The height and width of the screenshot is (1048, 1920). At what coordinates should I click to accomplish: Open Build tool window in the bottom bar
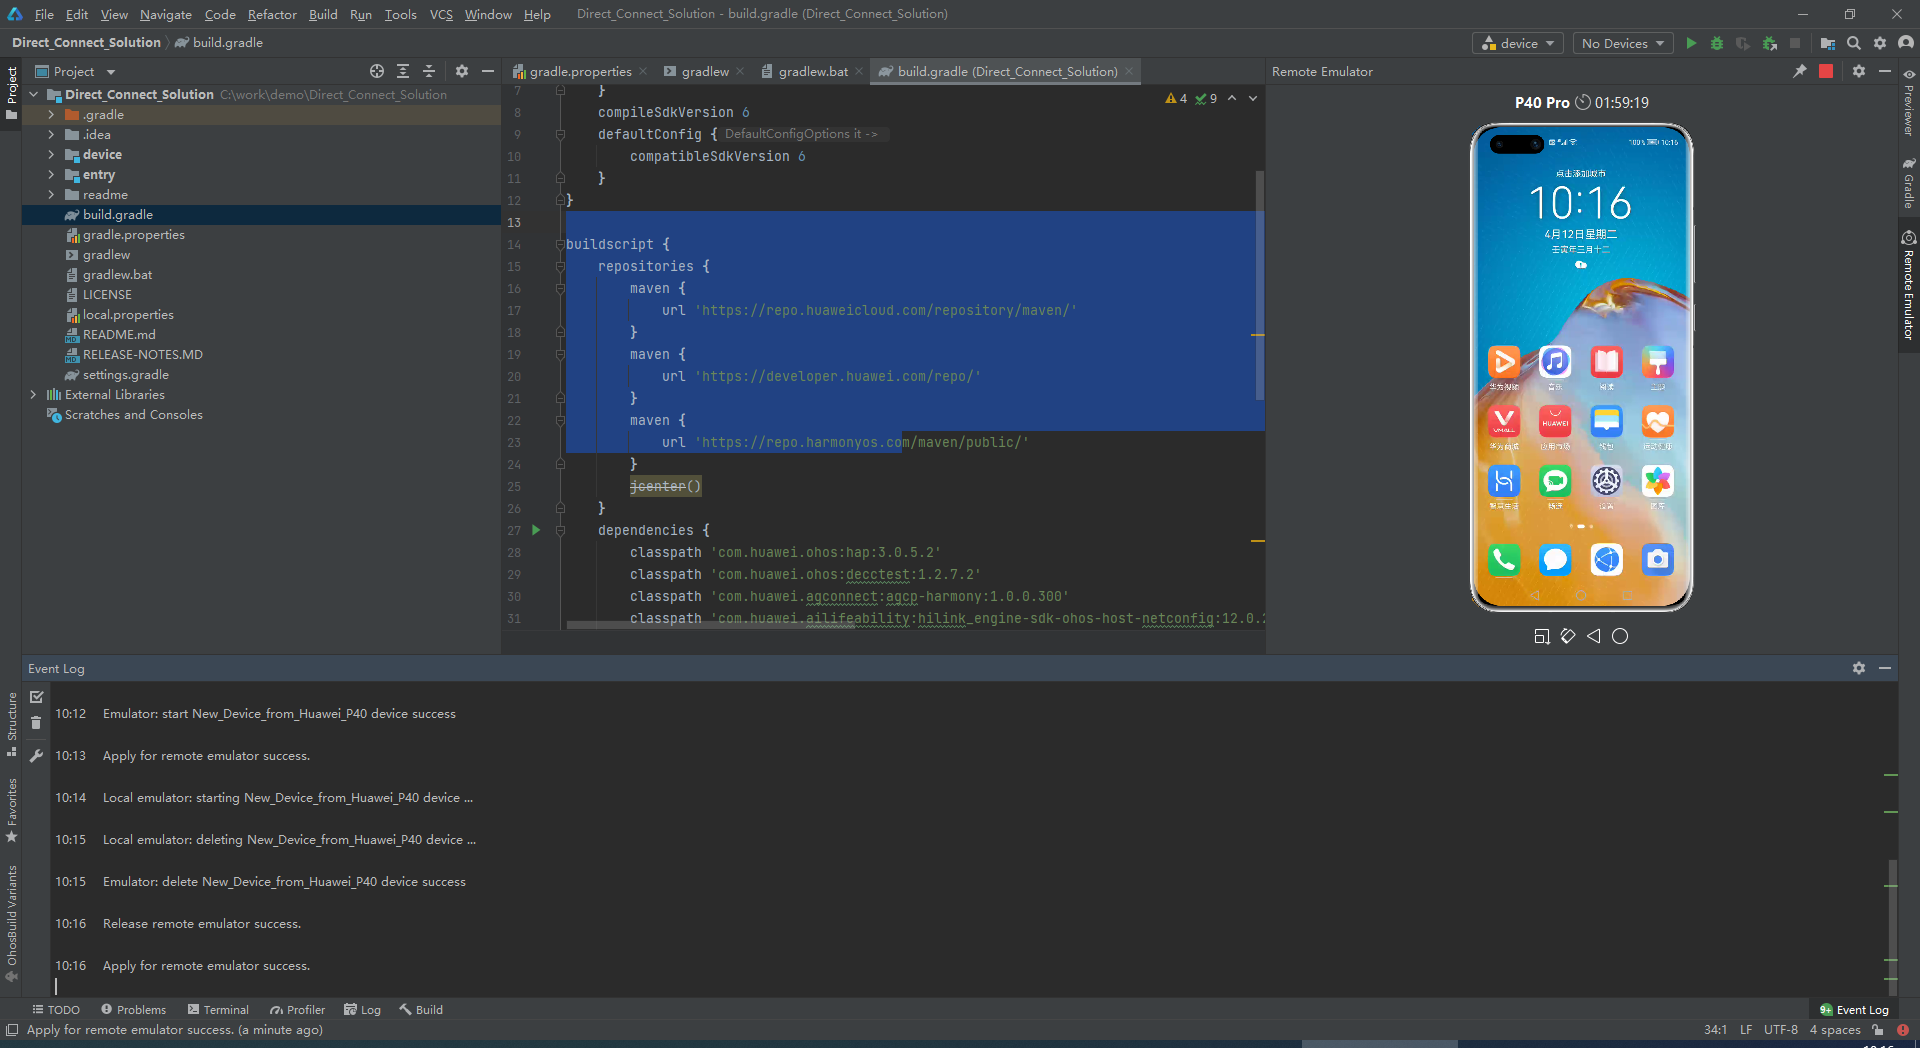tap(421, 1009)
